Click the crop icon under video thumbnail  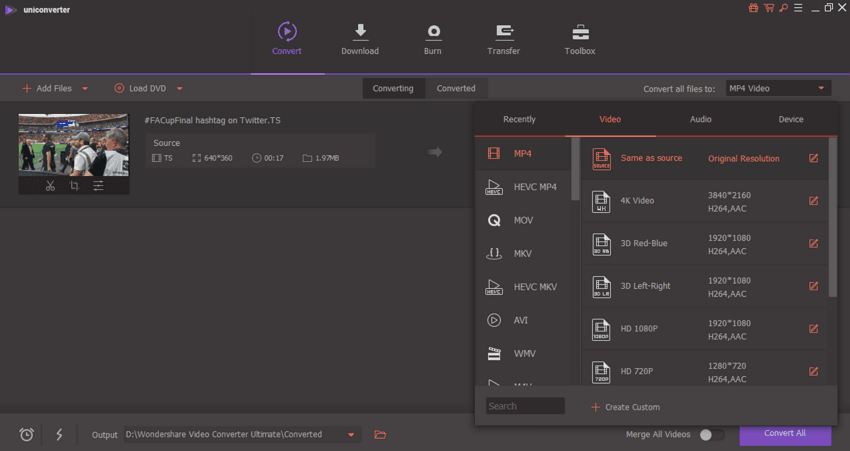tap(74, 186)
